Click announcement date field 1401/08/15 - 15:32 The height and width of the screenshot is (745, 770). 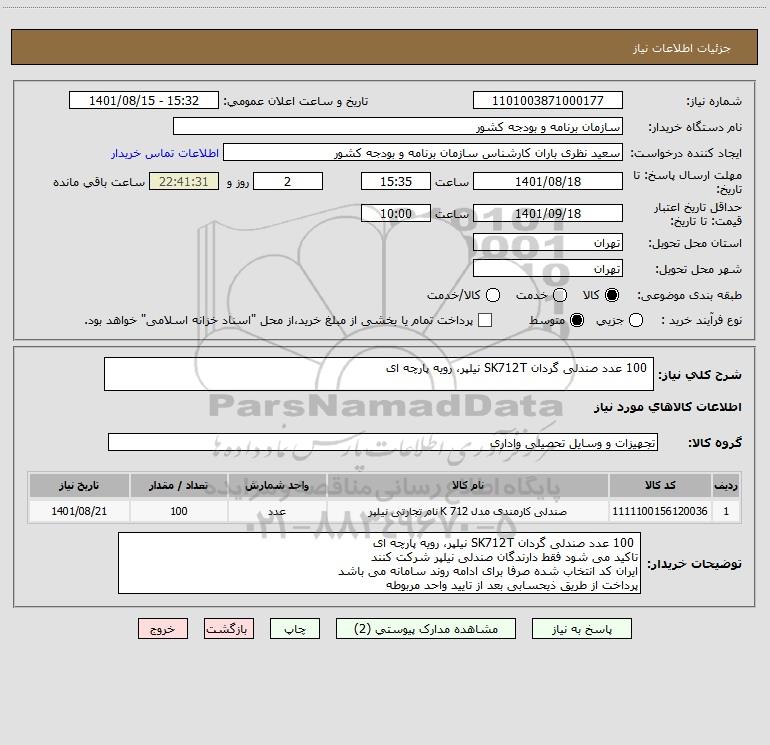[143, 100]
